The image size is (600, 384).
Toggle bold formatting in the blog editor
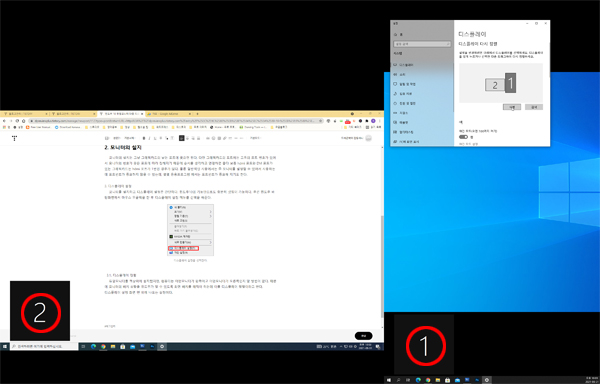tap(144, 138)
